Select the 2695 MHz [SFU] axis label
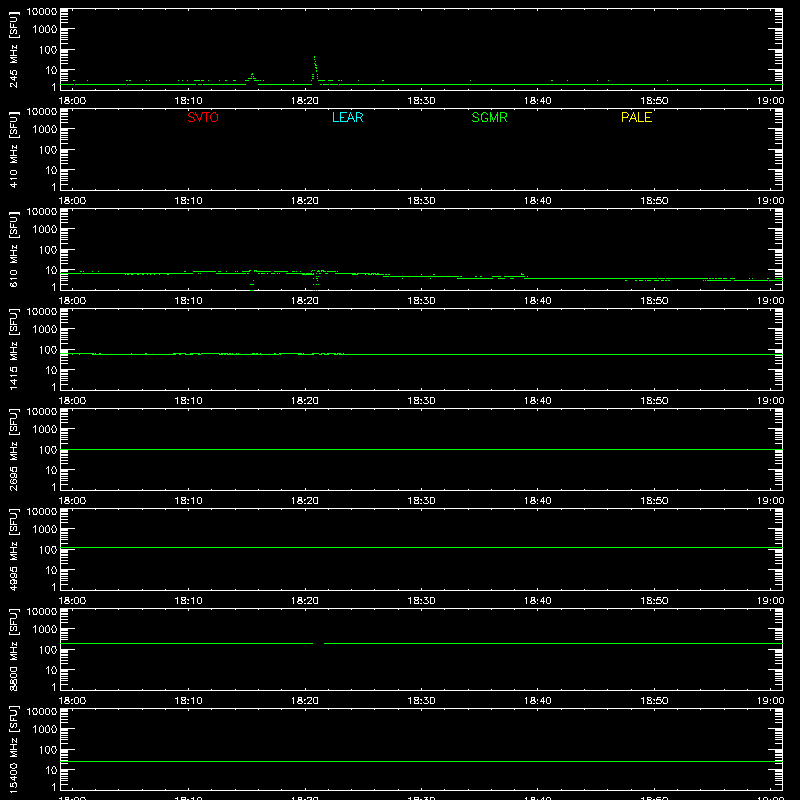Viewport: 800px width, 800px height. click(13, 449)
